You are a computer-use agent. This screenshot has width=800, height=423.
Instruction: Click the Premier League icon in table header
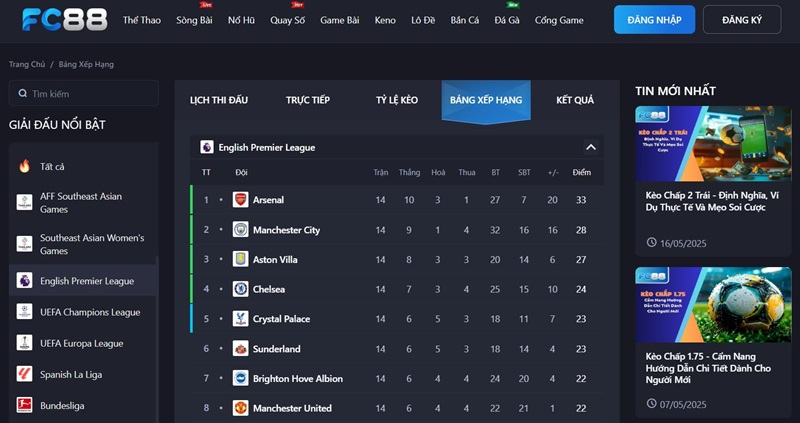pos(207,147)
